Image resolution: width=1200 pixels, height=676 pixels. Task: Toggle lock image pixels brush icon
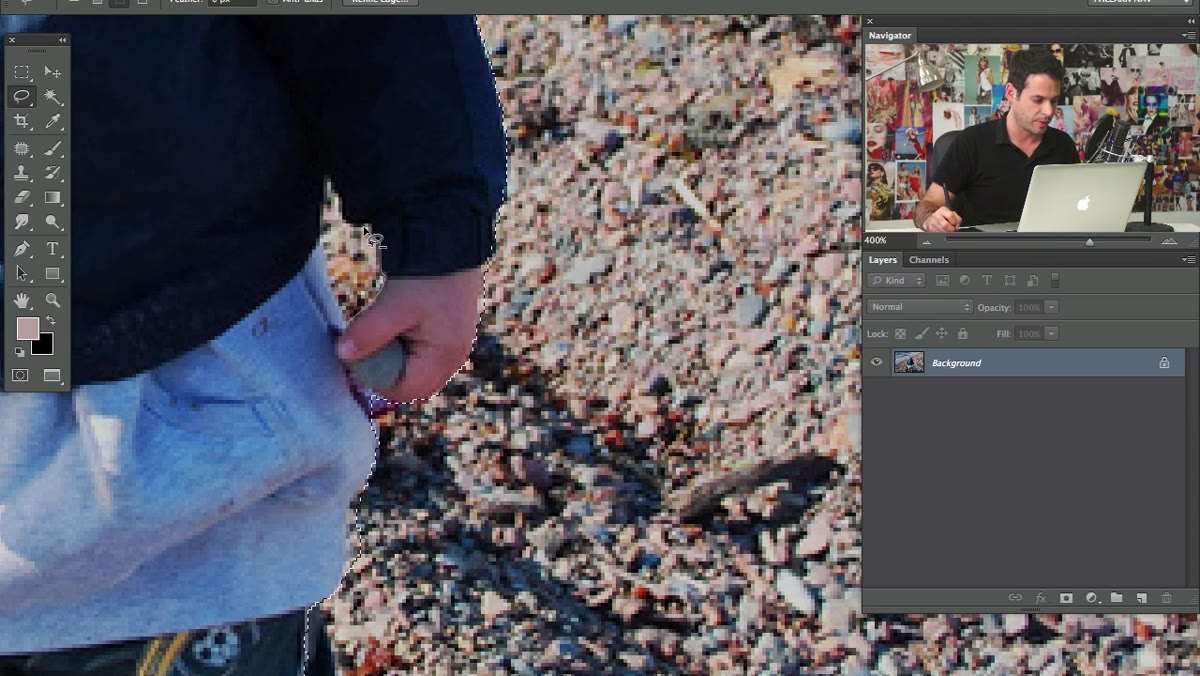pyautogui.click(x=921, y=333)
